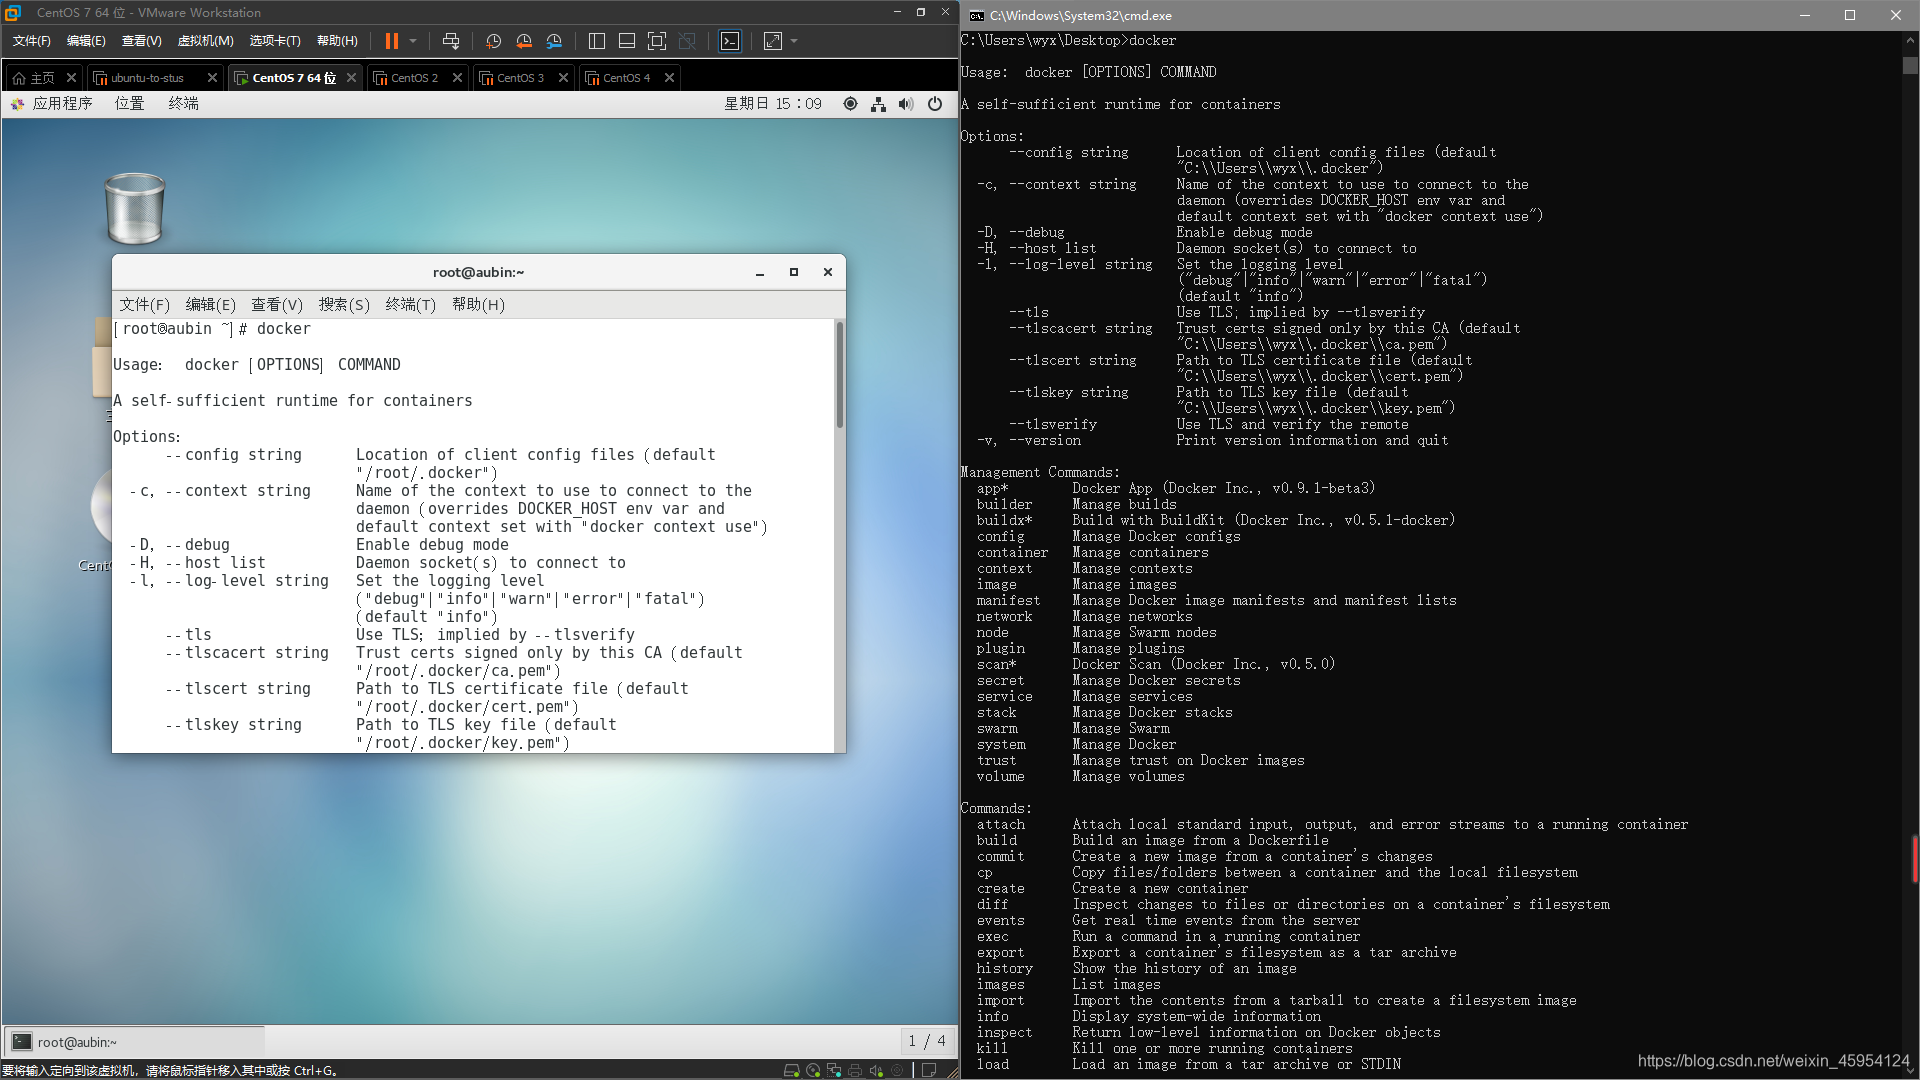Toggle the console view button
Image resolution: width=1920 pixels, height=1080 pixels.
pos(730,41)
